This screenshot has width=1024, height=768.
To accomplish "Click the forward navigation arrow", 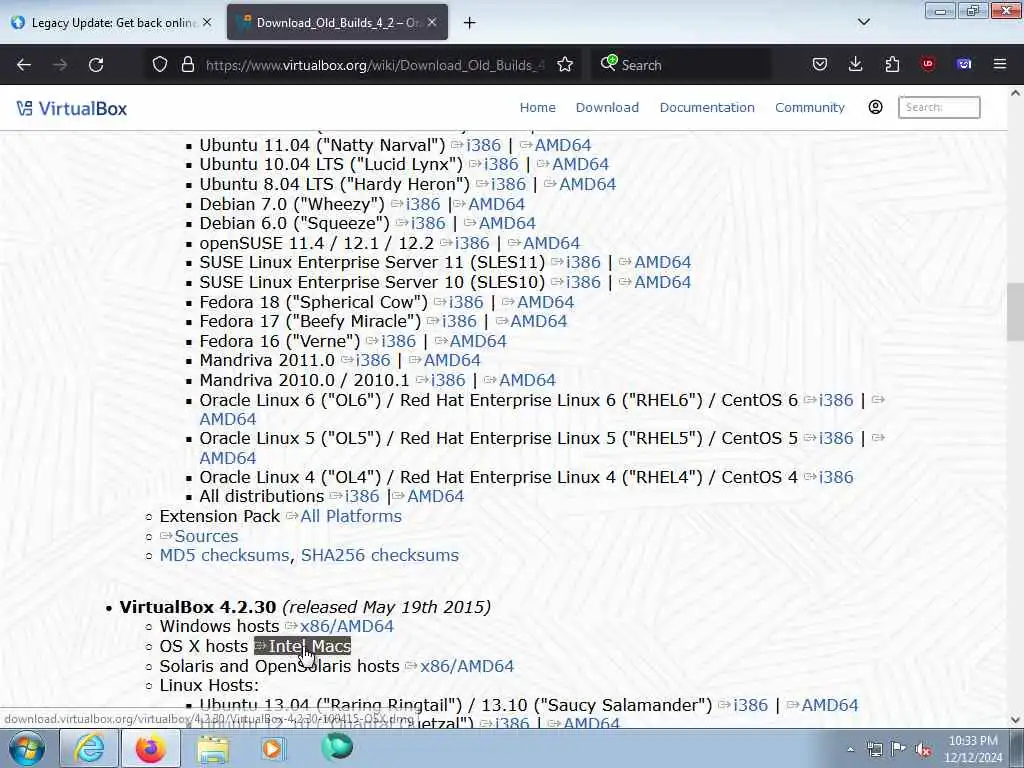I will [x=60, y=65].
